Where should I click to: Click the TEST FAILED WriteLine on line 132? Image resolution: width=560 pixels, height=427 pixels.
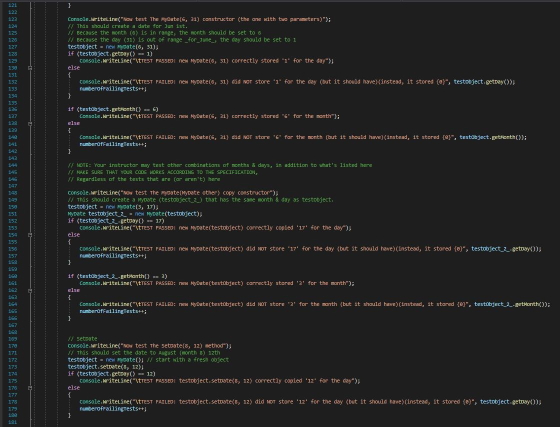tap(297, 82)
